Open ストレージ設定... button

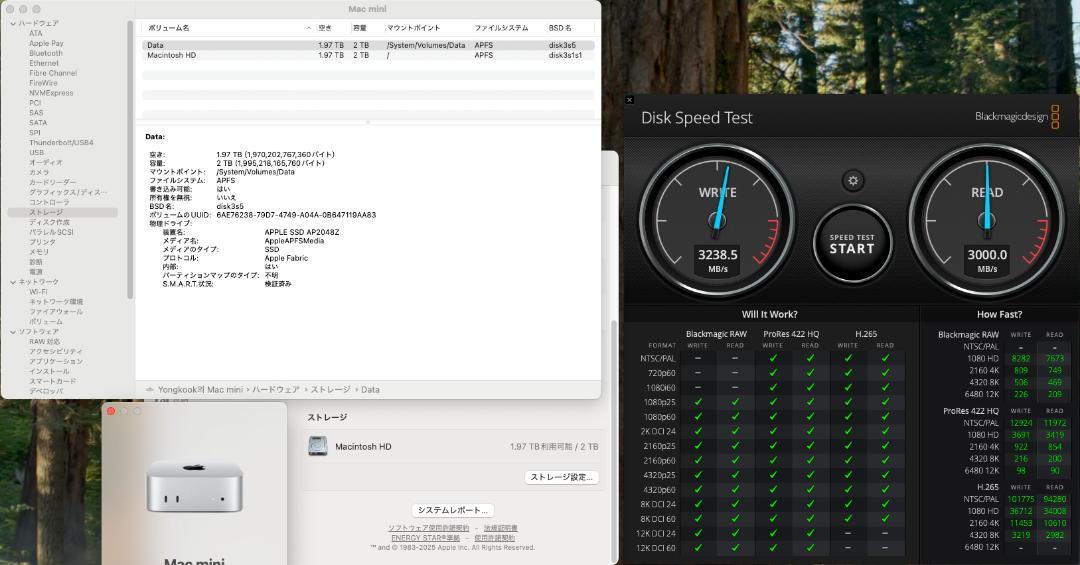tap(561, 477)
